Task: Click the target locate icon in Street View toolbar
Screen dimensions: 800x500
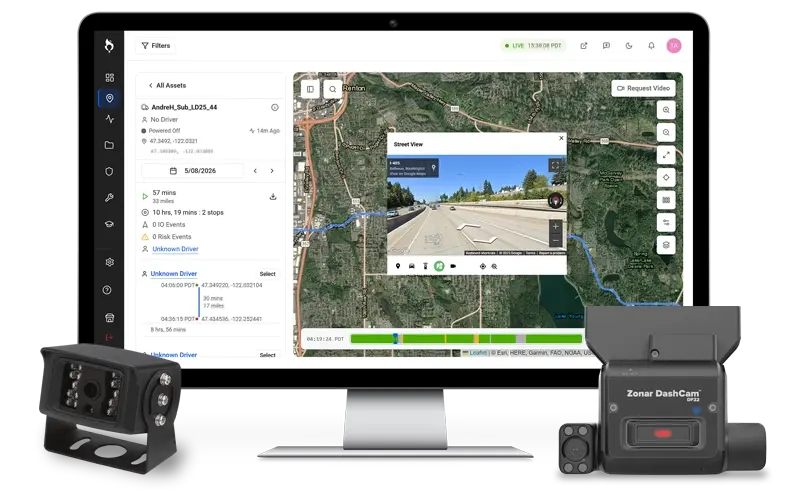Action: (483, 266)
